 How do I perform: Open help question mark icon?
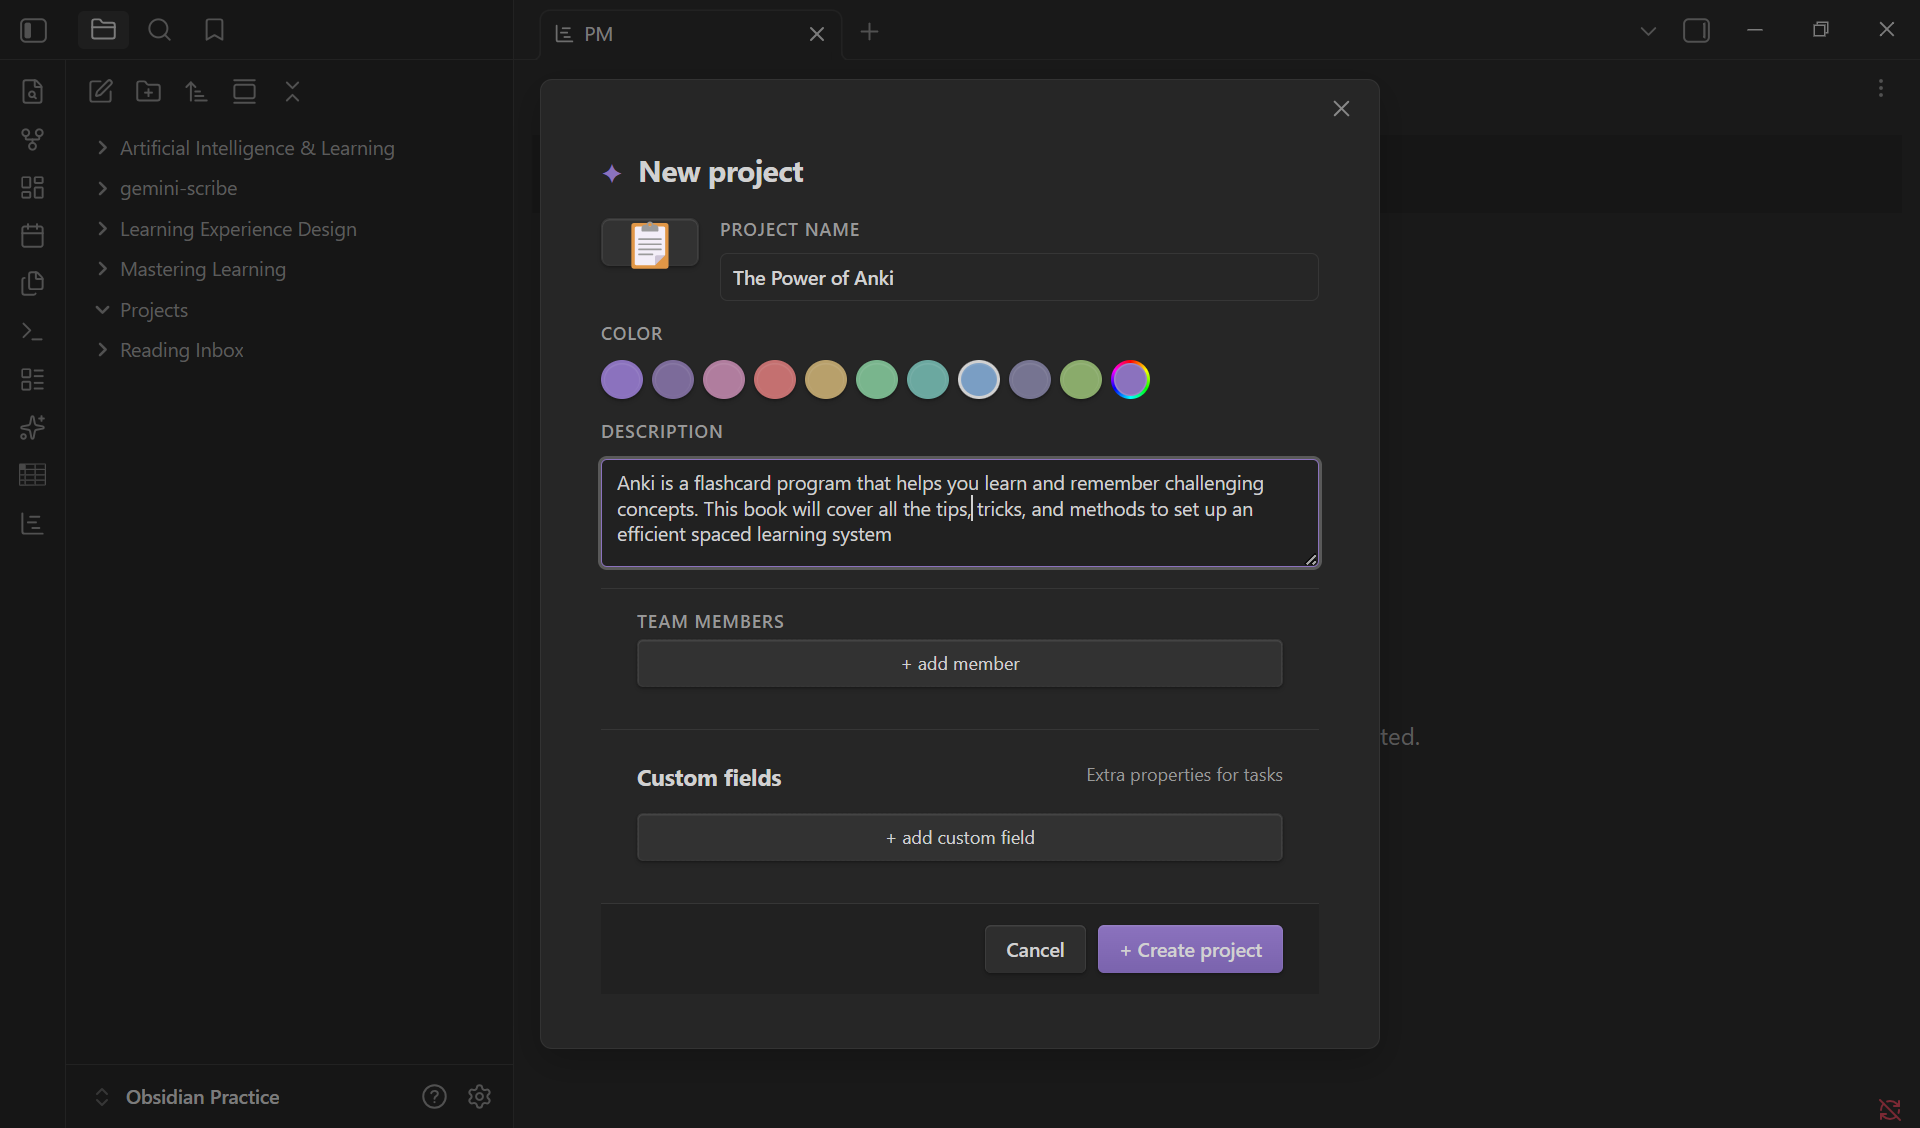[434, 1096]
